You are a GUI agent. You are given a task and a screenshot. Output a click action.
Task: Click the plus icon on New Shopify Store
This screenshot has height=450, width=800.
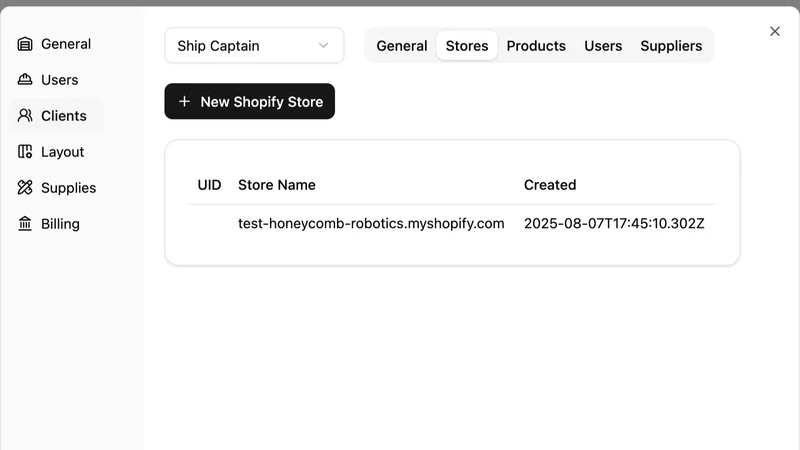(x=184, y=101)
